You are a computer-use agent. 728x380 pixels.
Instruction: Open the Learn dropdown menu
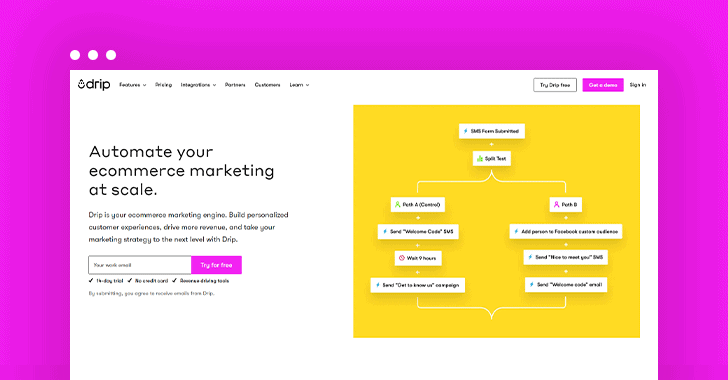click(299, 85)
